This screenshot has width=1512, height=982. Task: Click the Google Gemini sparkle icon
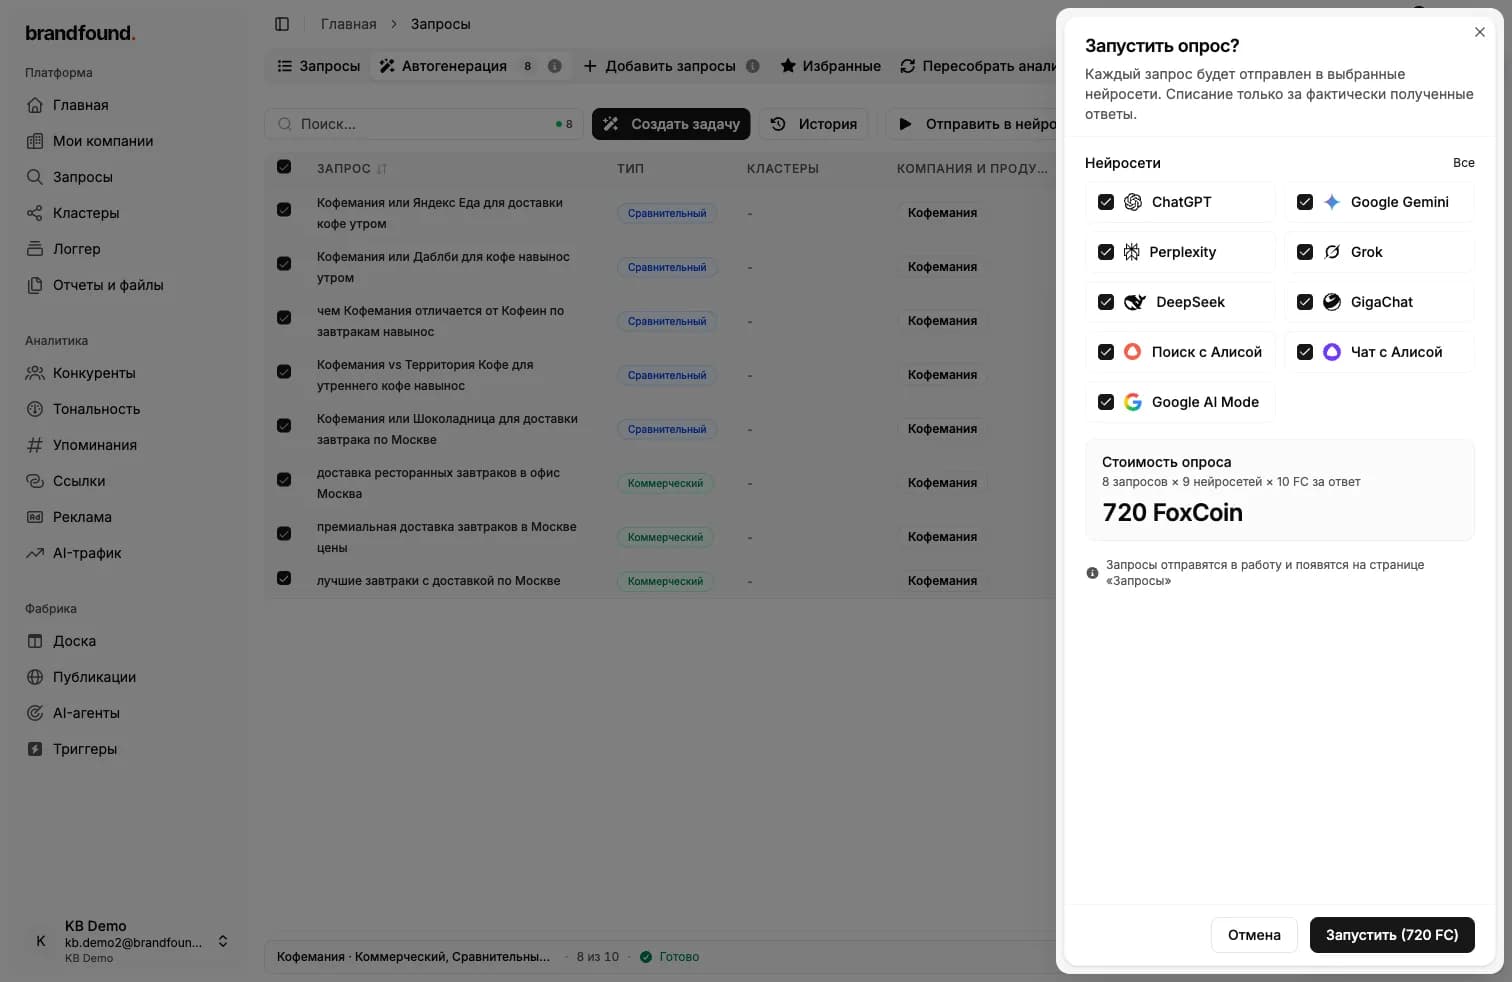pyautogui.click(x=1332, y=202)
